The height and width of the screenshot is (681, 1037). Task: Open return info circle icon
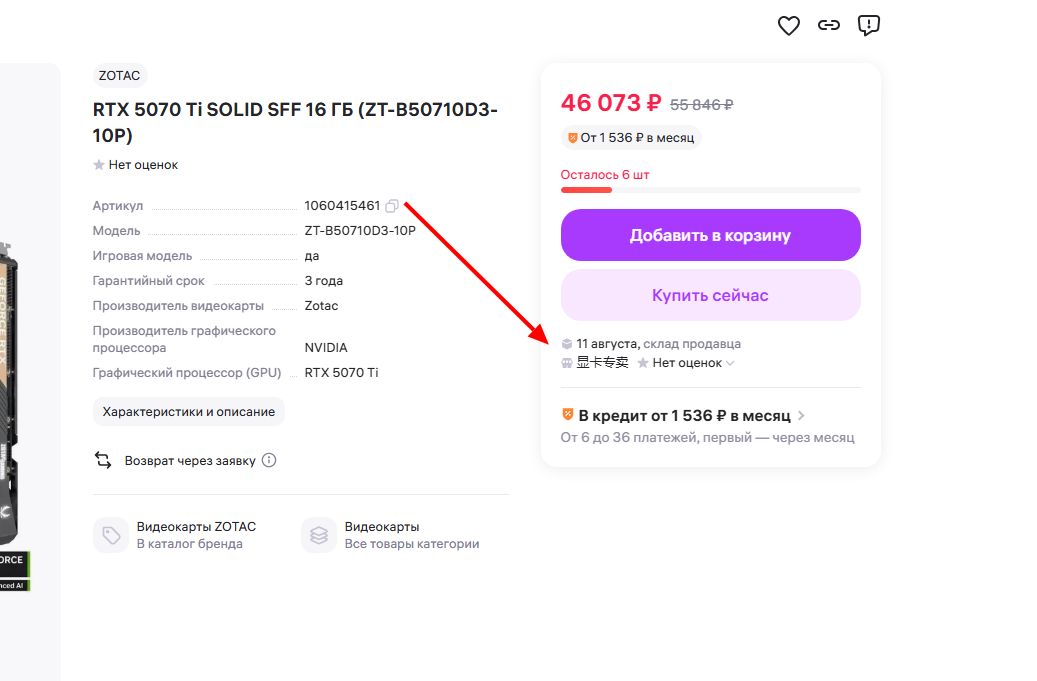[269, 460]
